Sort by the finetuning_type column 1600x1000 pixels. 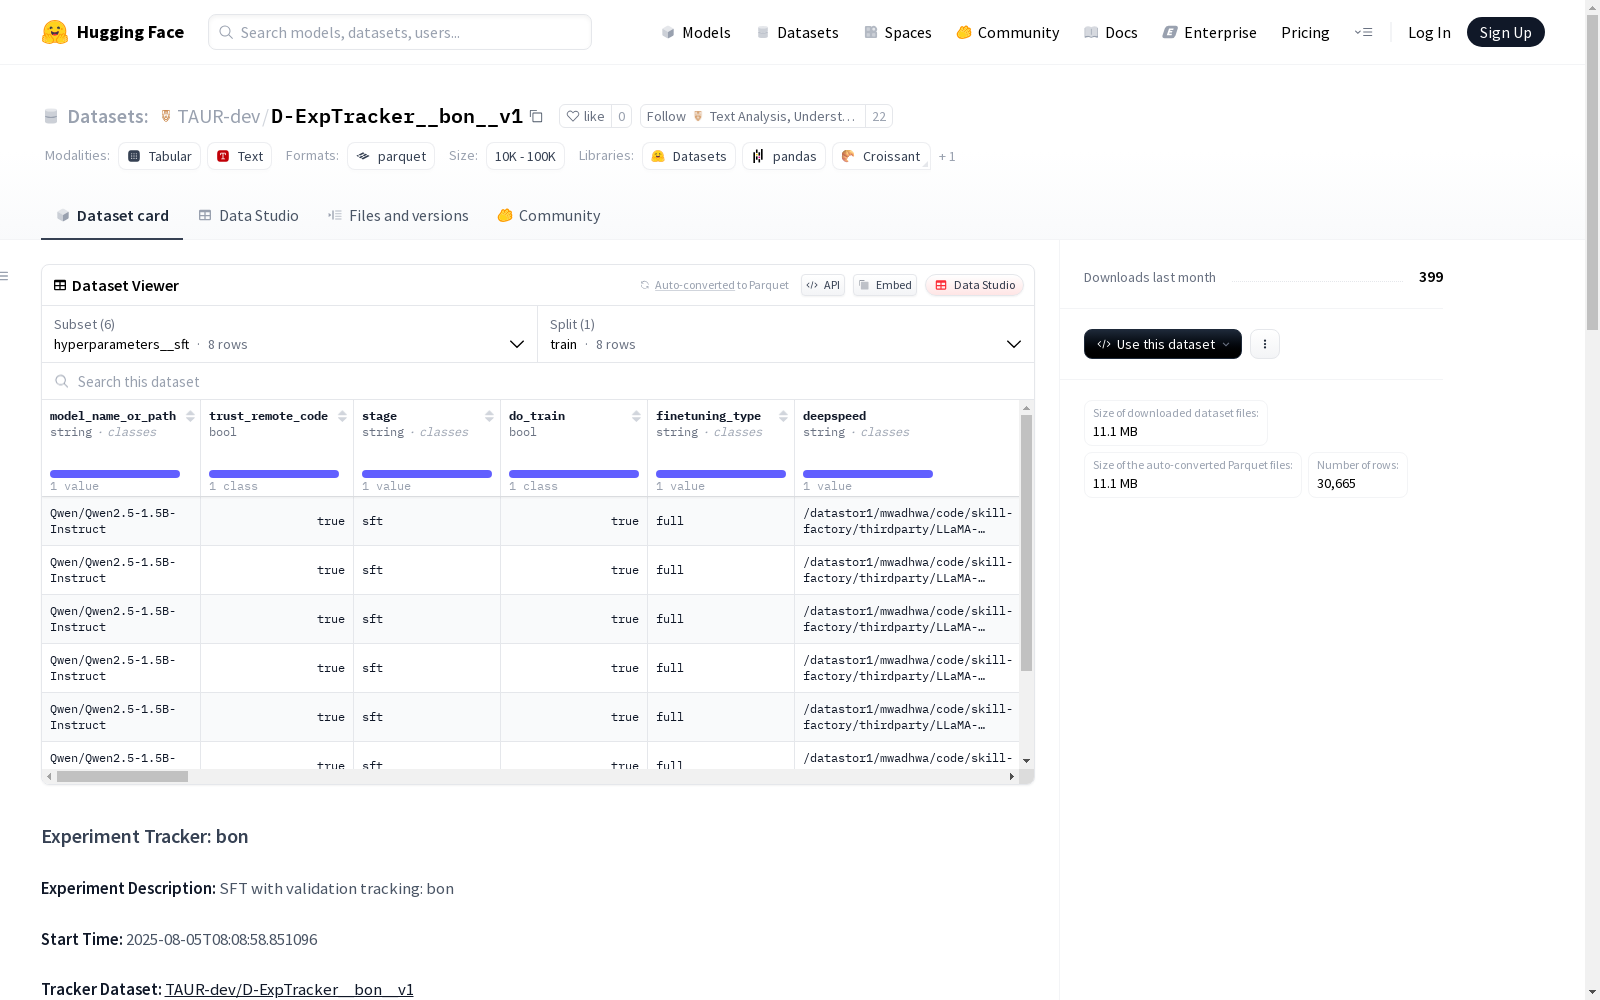tap(783, 416)
